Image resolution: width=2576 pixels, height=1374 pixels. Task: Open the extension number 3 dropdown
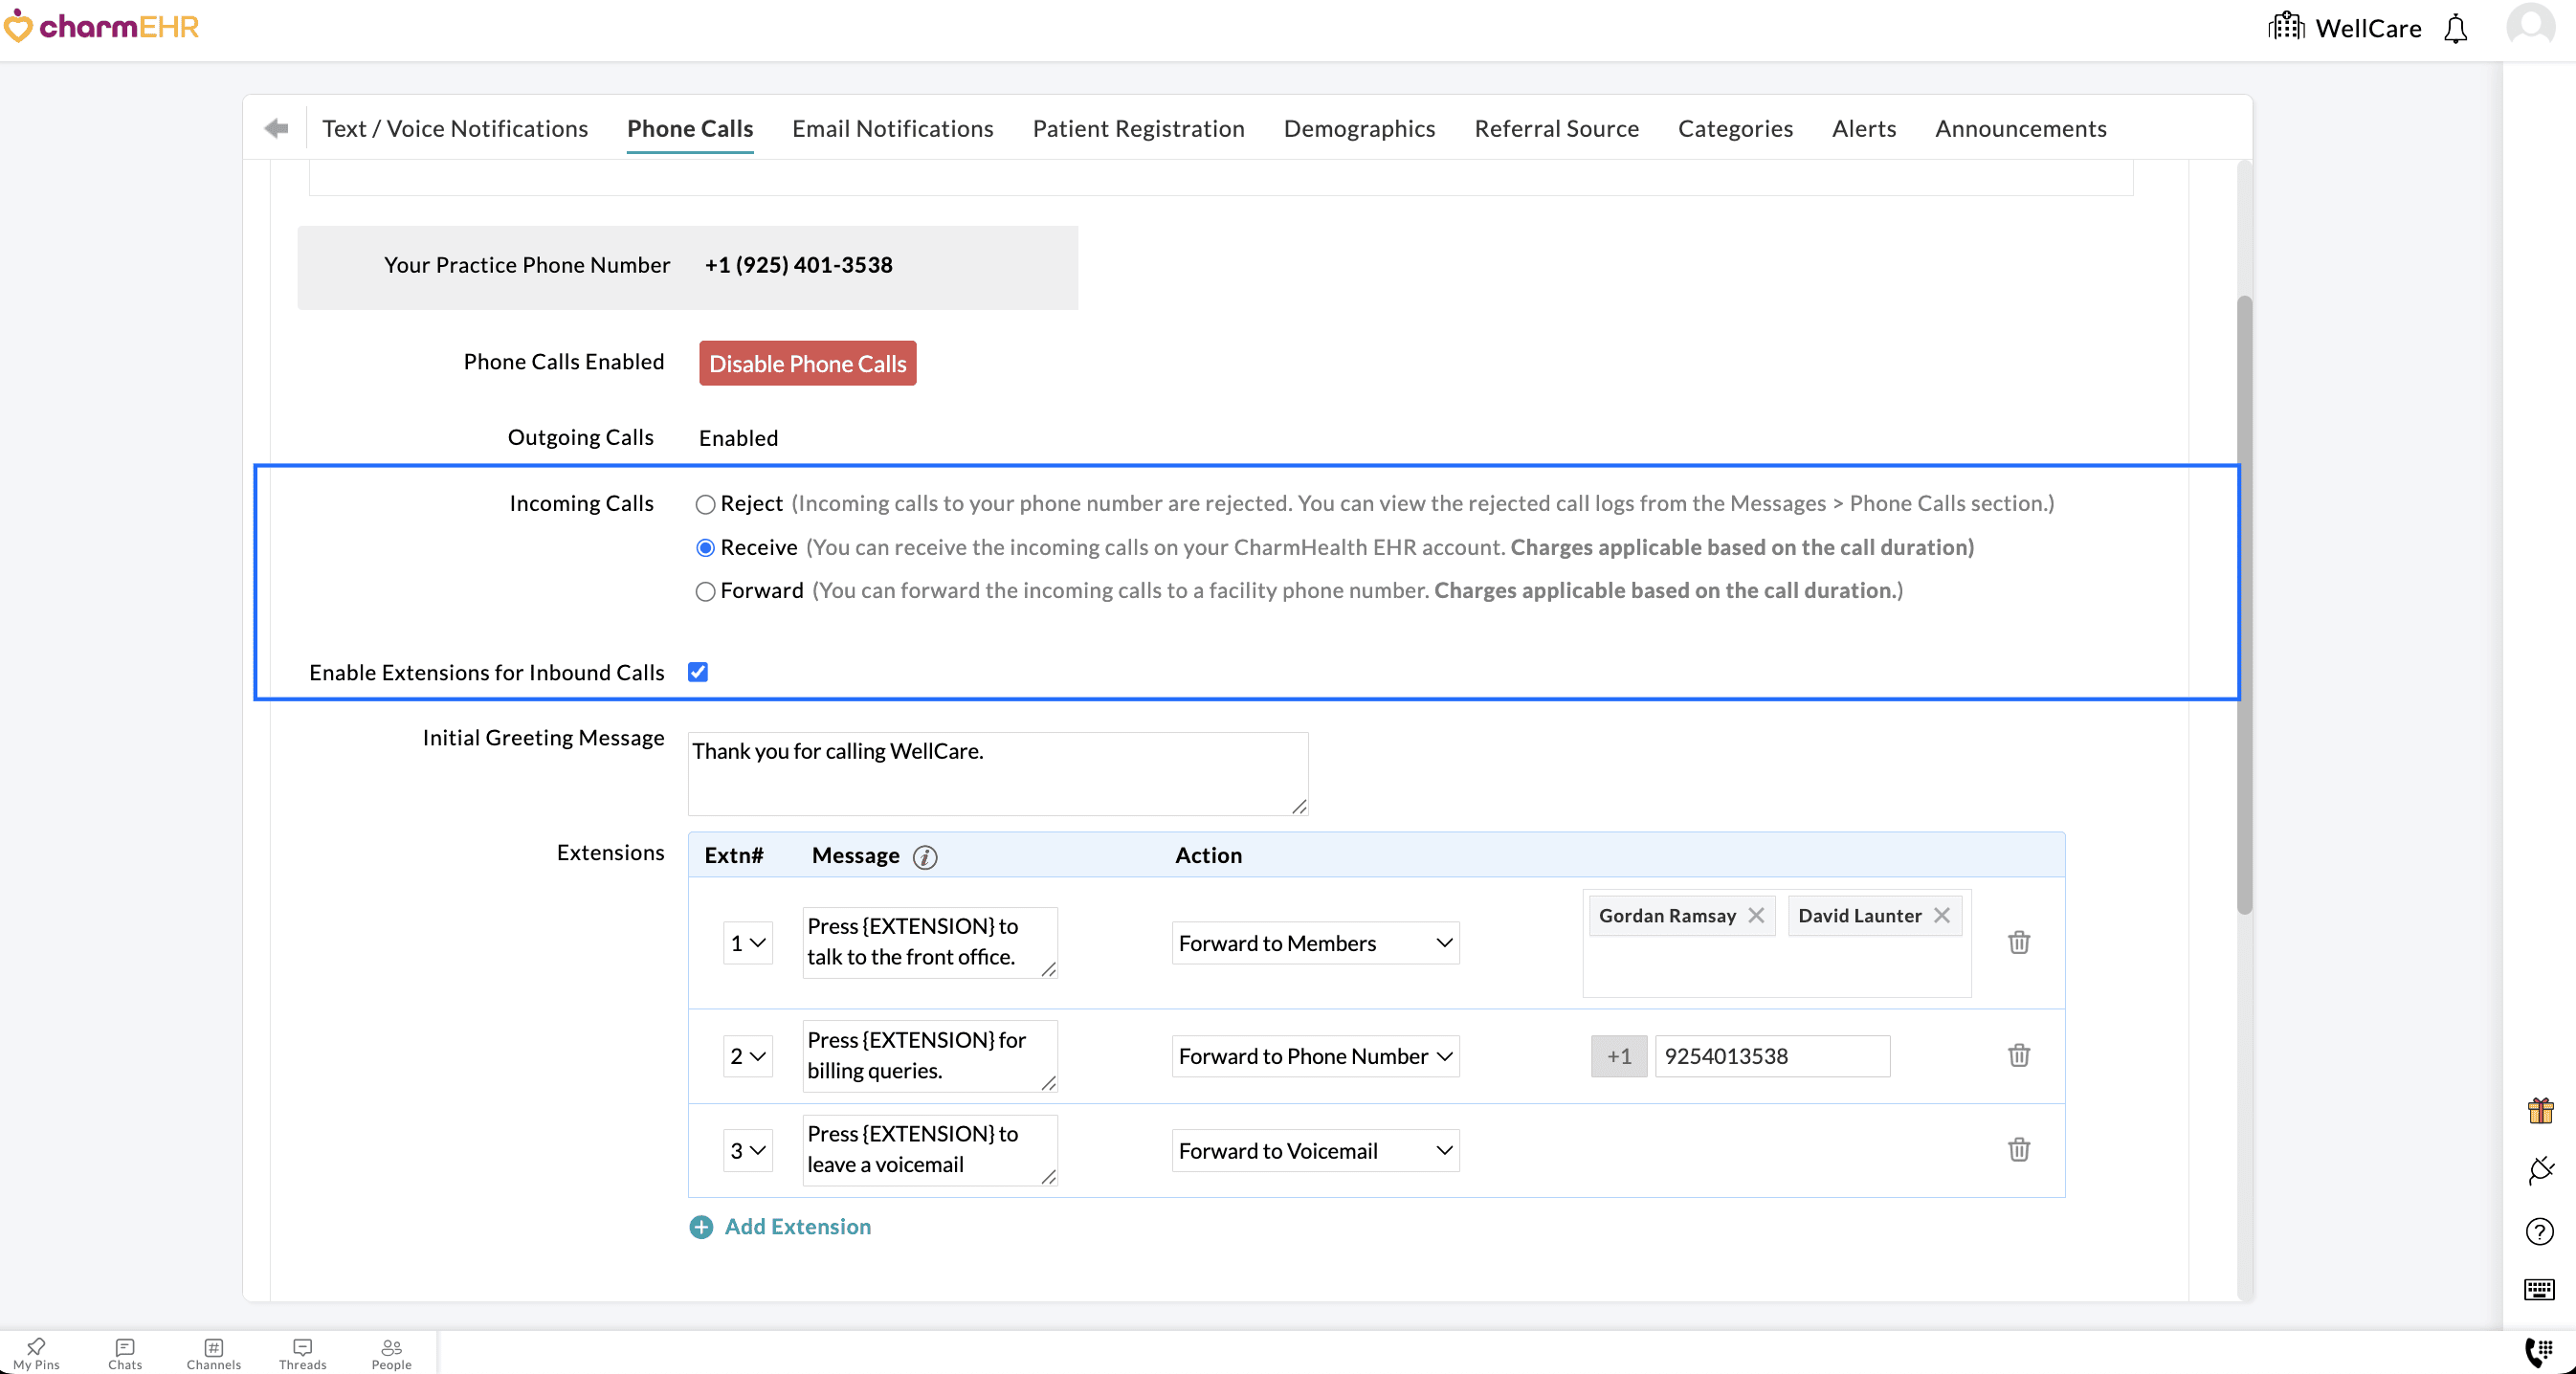tap(748, 1151)
